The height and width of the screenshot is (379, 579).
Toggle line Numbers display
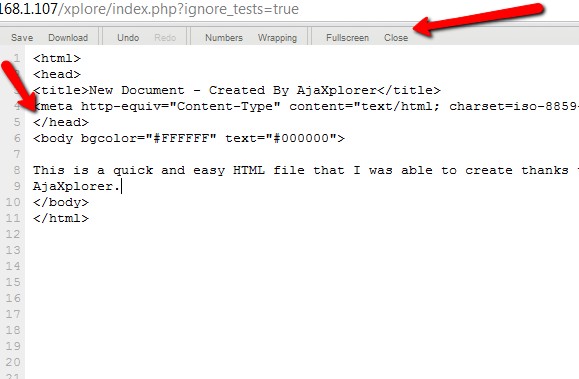coord(224,38)
